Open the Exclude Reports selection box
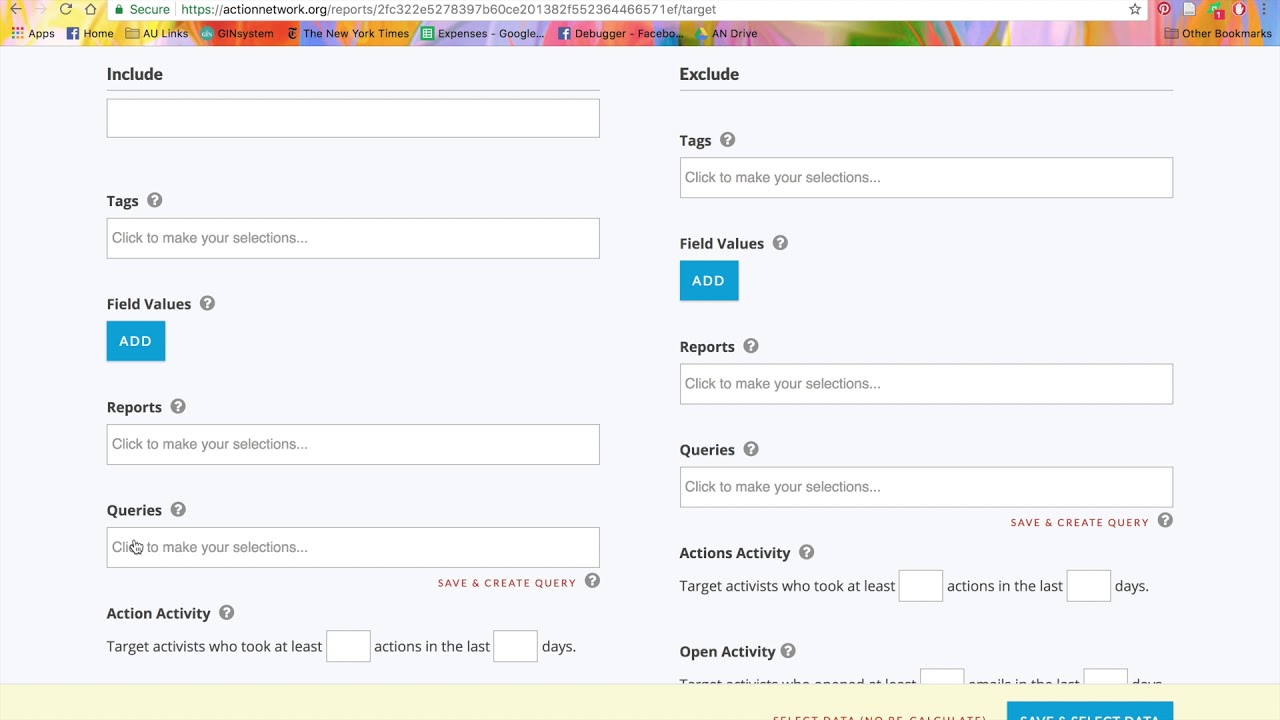The image size is (1280, 720). pos(926,384)
